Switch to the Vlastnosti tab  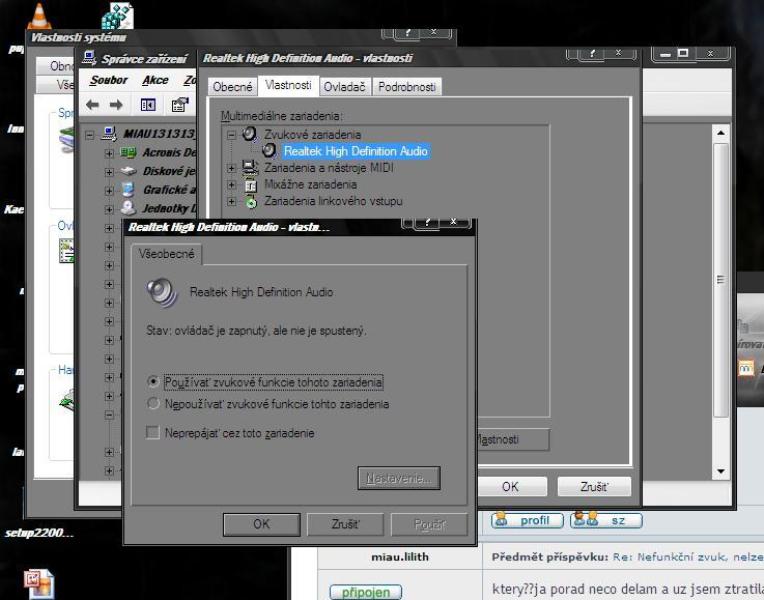[288, 85]
